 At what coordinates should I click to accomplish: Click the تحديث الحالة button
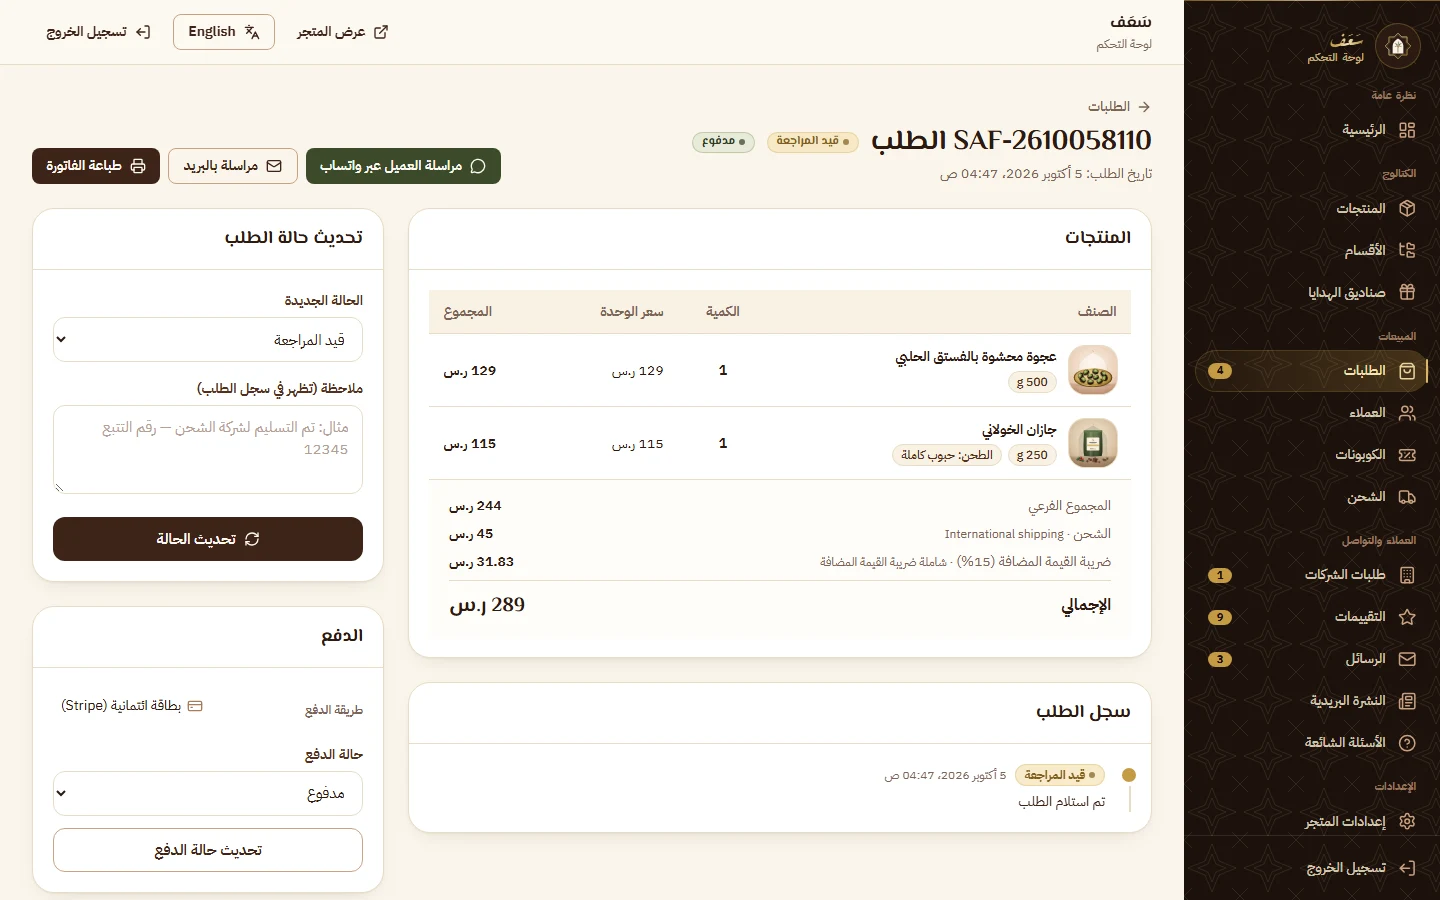208,539
